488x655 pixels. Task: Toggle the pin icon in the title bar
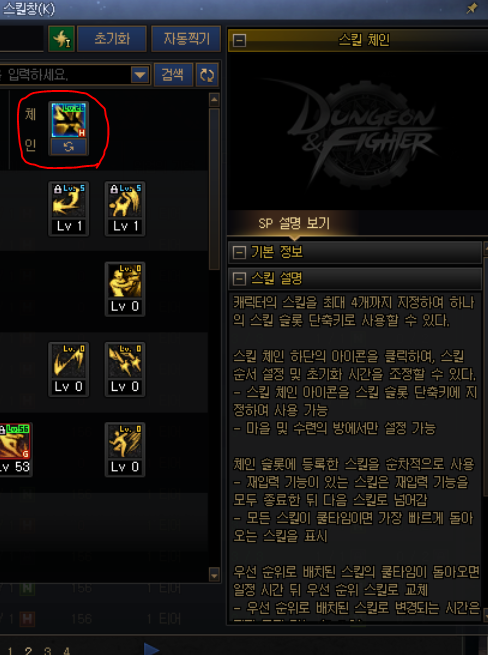472,8
